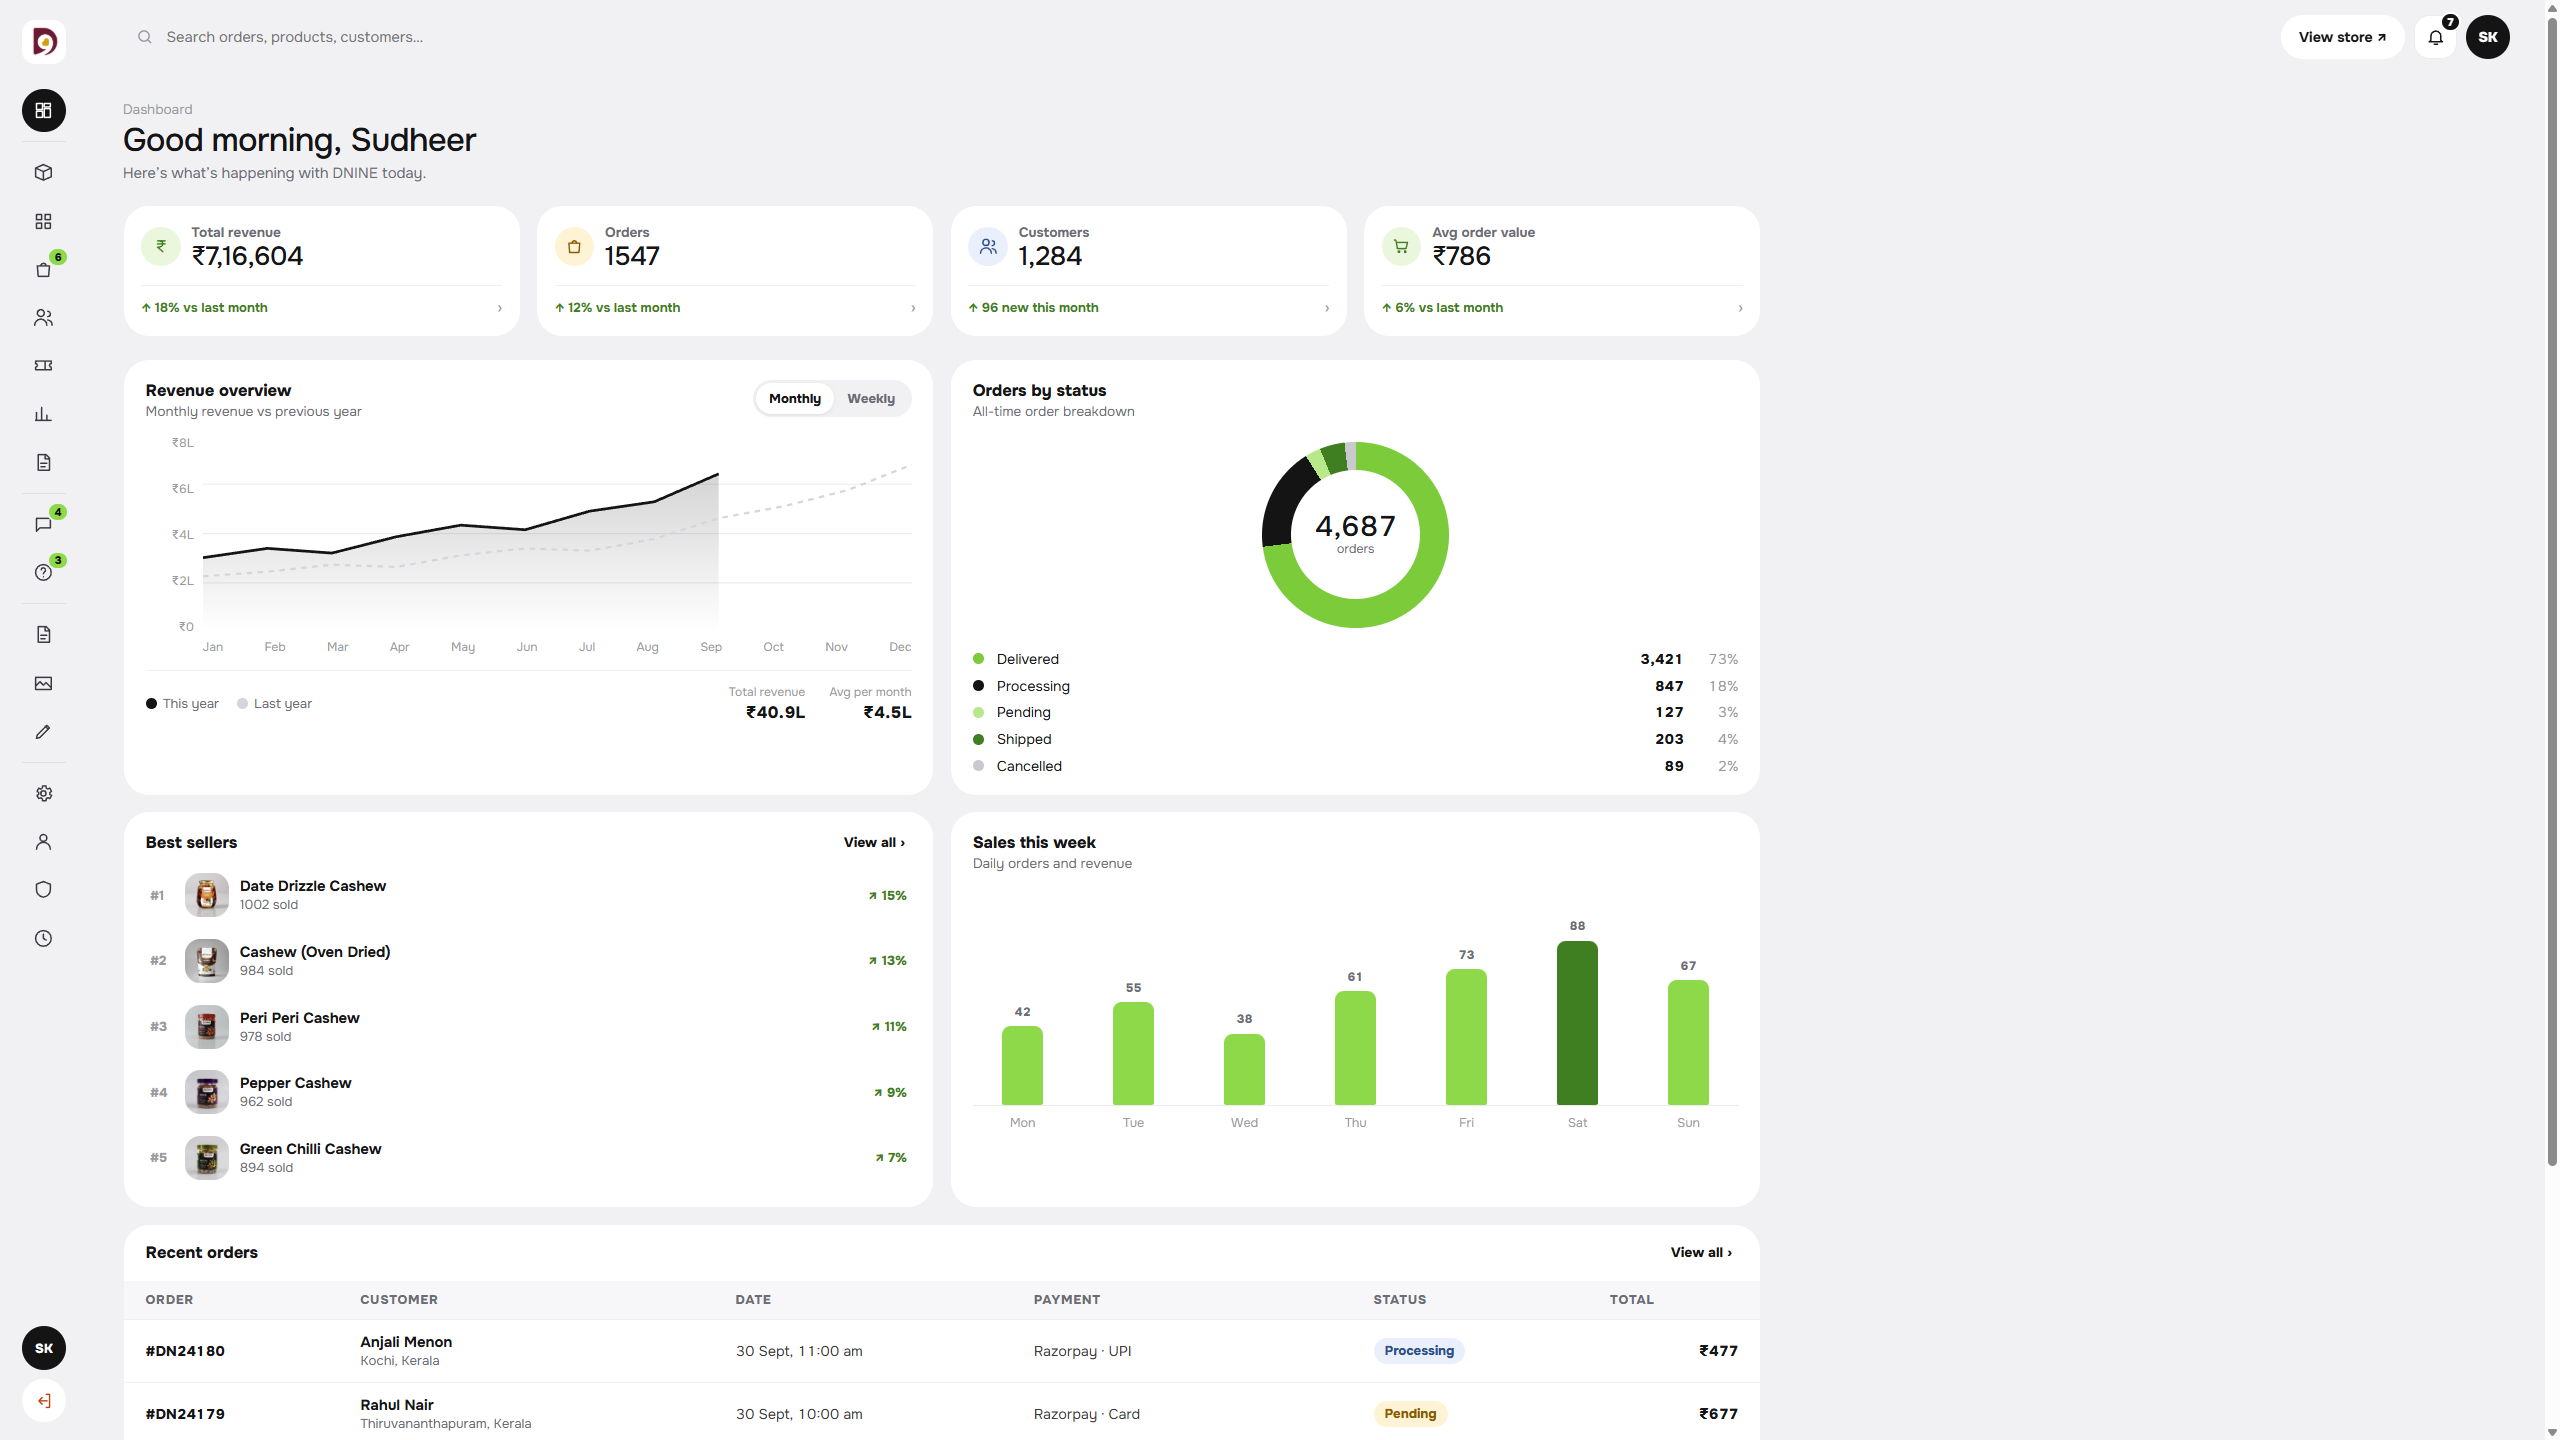Open the pencil edit icon in sidebar
The width and height of the screenshot is (2560, 1440).
coord(44,732)
